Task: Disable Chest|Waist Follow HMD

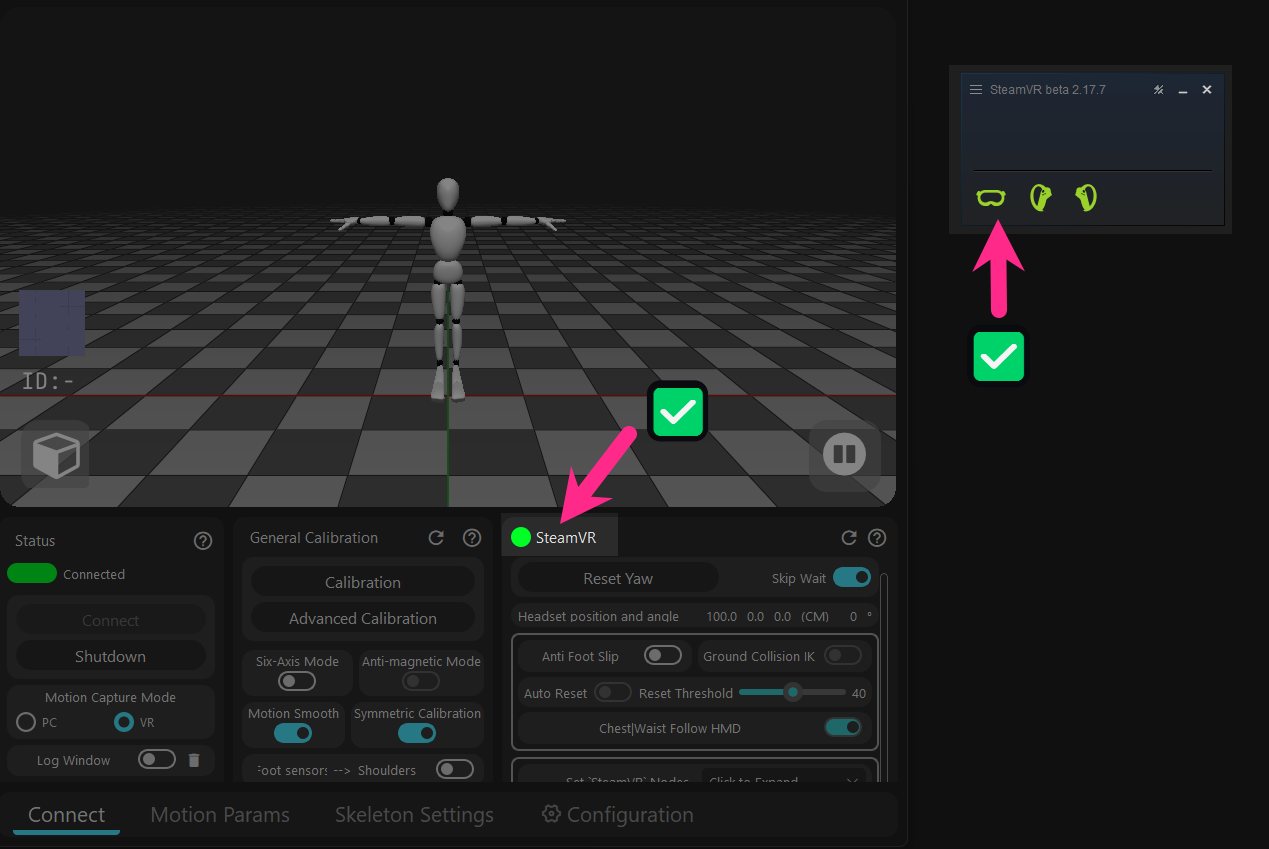Action: point(843,727)
